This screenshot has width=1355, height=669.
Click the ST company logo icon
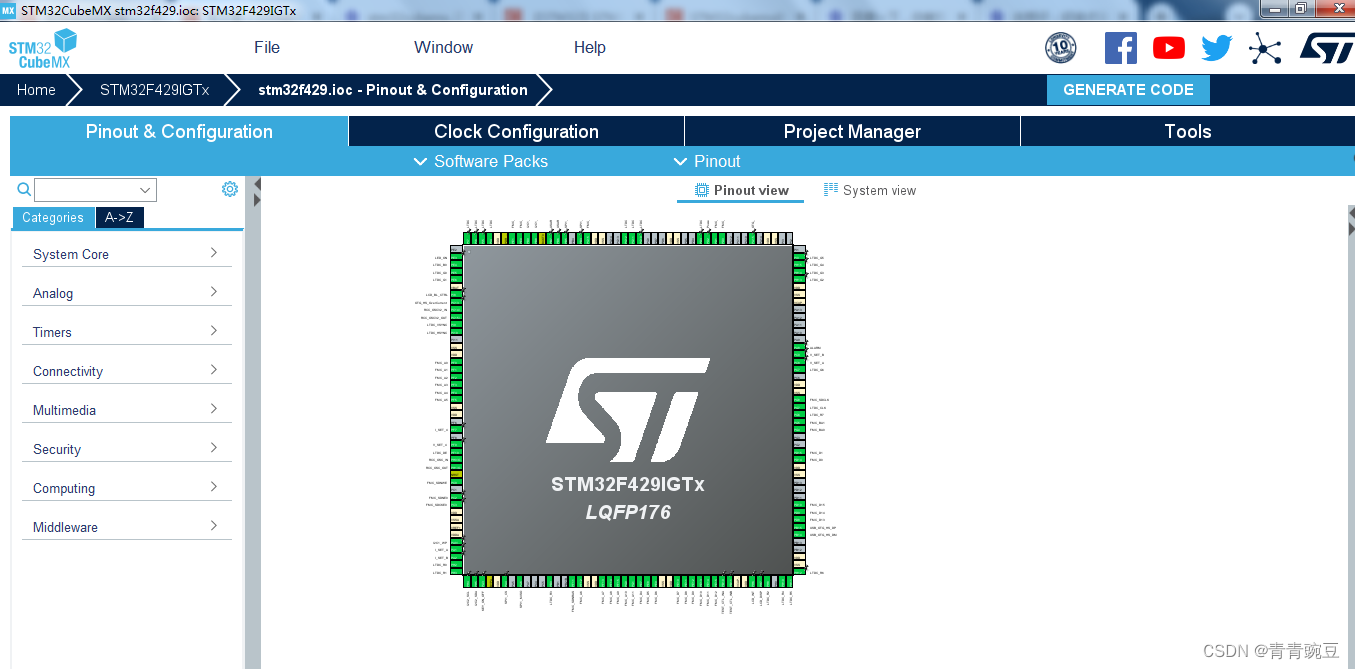(1326, 48)
